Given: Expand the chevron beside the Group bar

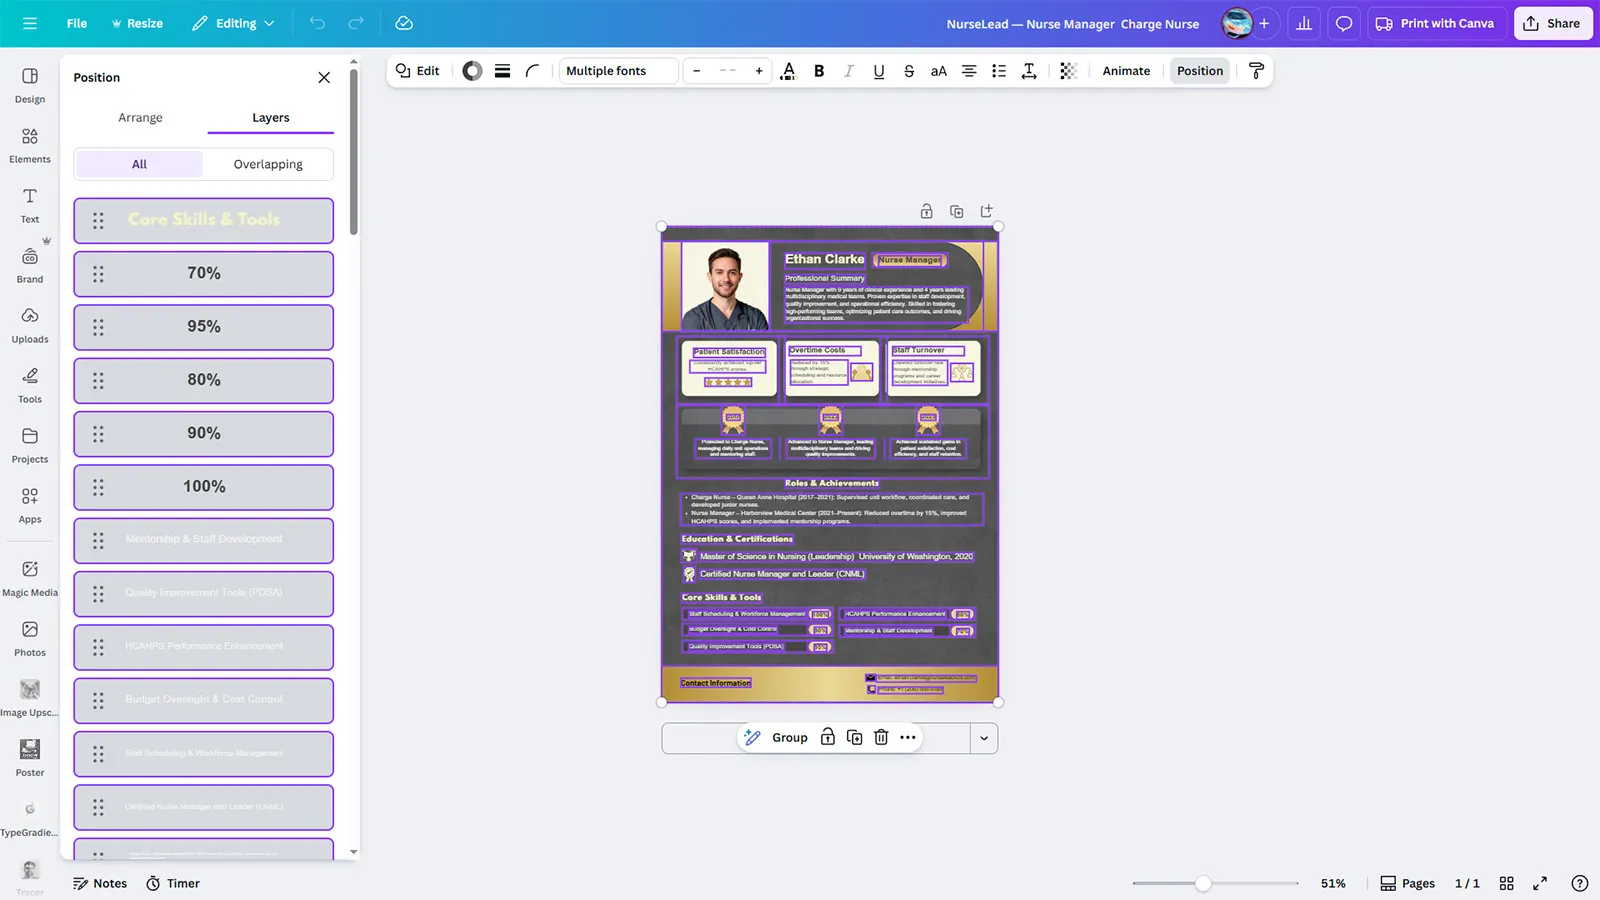Looking at the screenshot, I should [984, 739].
